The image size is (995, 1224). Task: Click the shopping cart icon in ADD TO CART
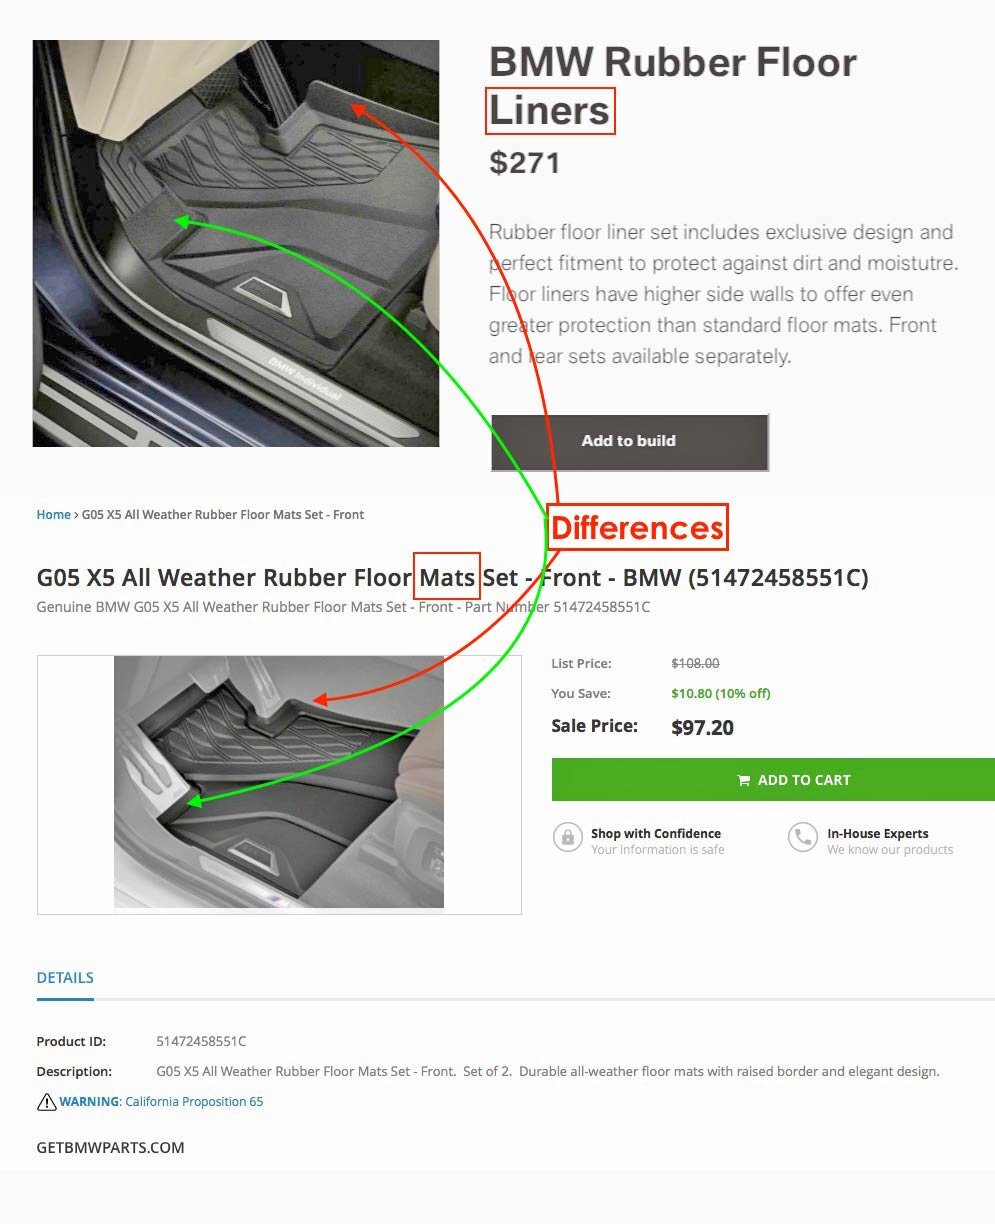point(744,780)
